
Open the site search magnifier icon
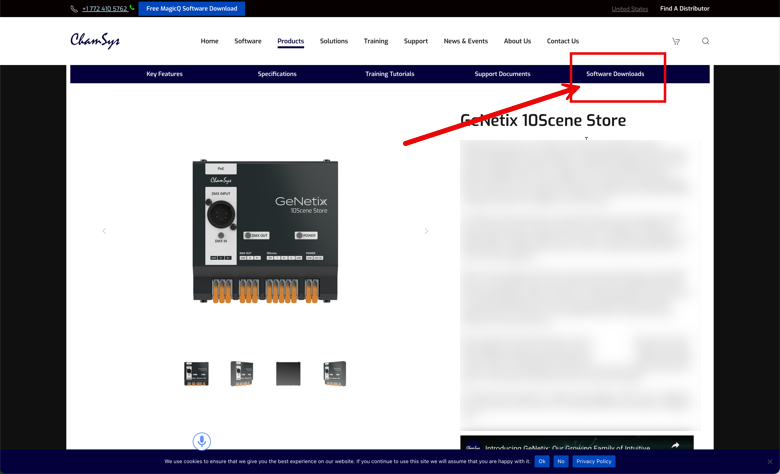pyautogui.click(x=705, y=41)
